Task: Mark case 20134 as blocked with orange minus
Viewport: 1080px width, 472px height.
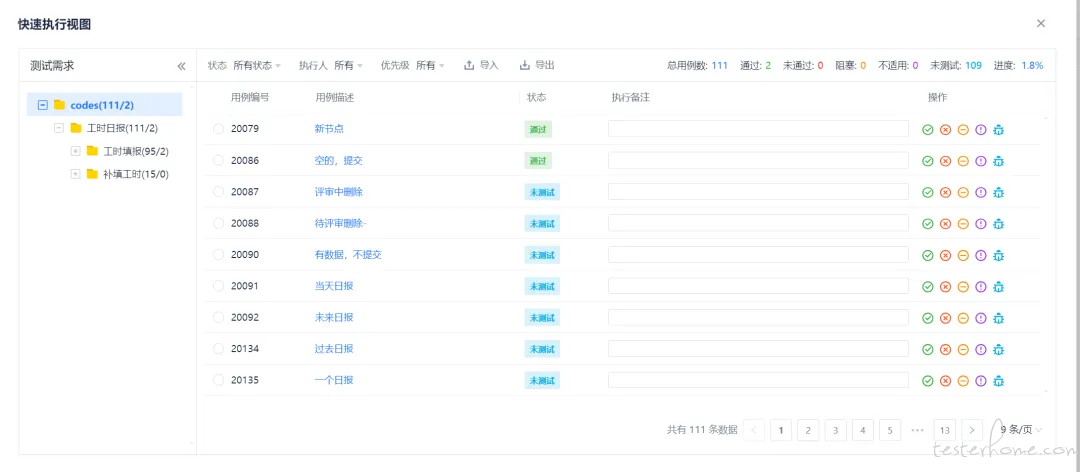Action: [964, 349]
